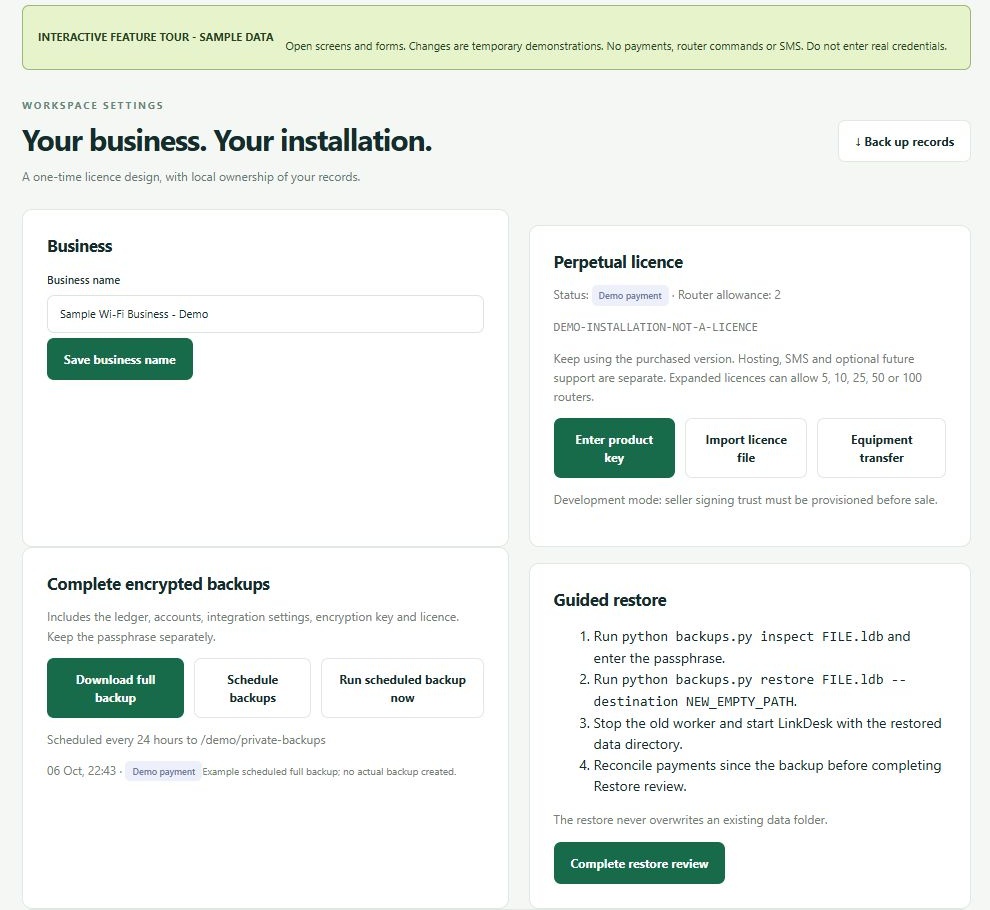Run scheduled backup now
The image size is (990, 910).
click(x=402, y=688)
